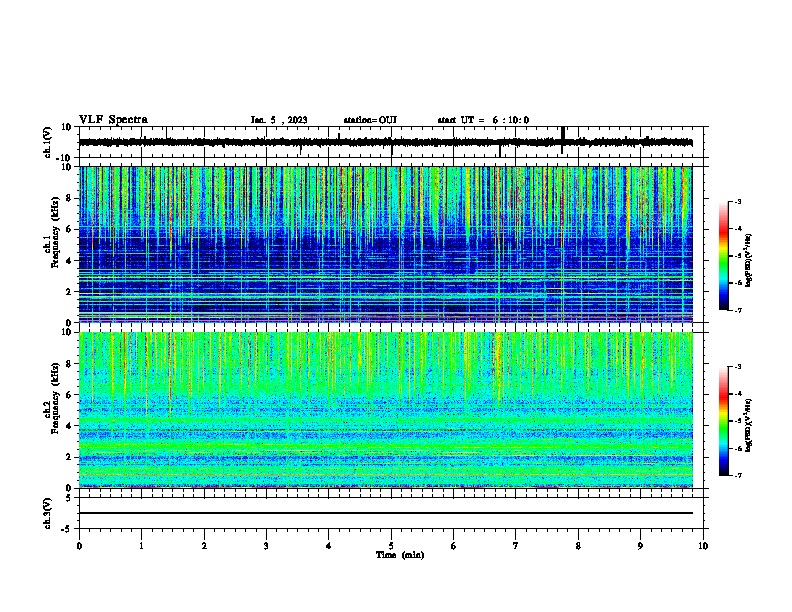
Task: Click the "-6" label on ch.2 colorbar
Action: (738, 448)
